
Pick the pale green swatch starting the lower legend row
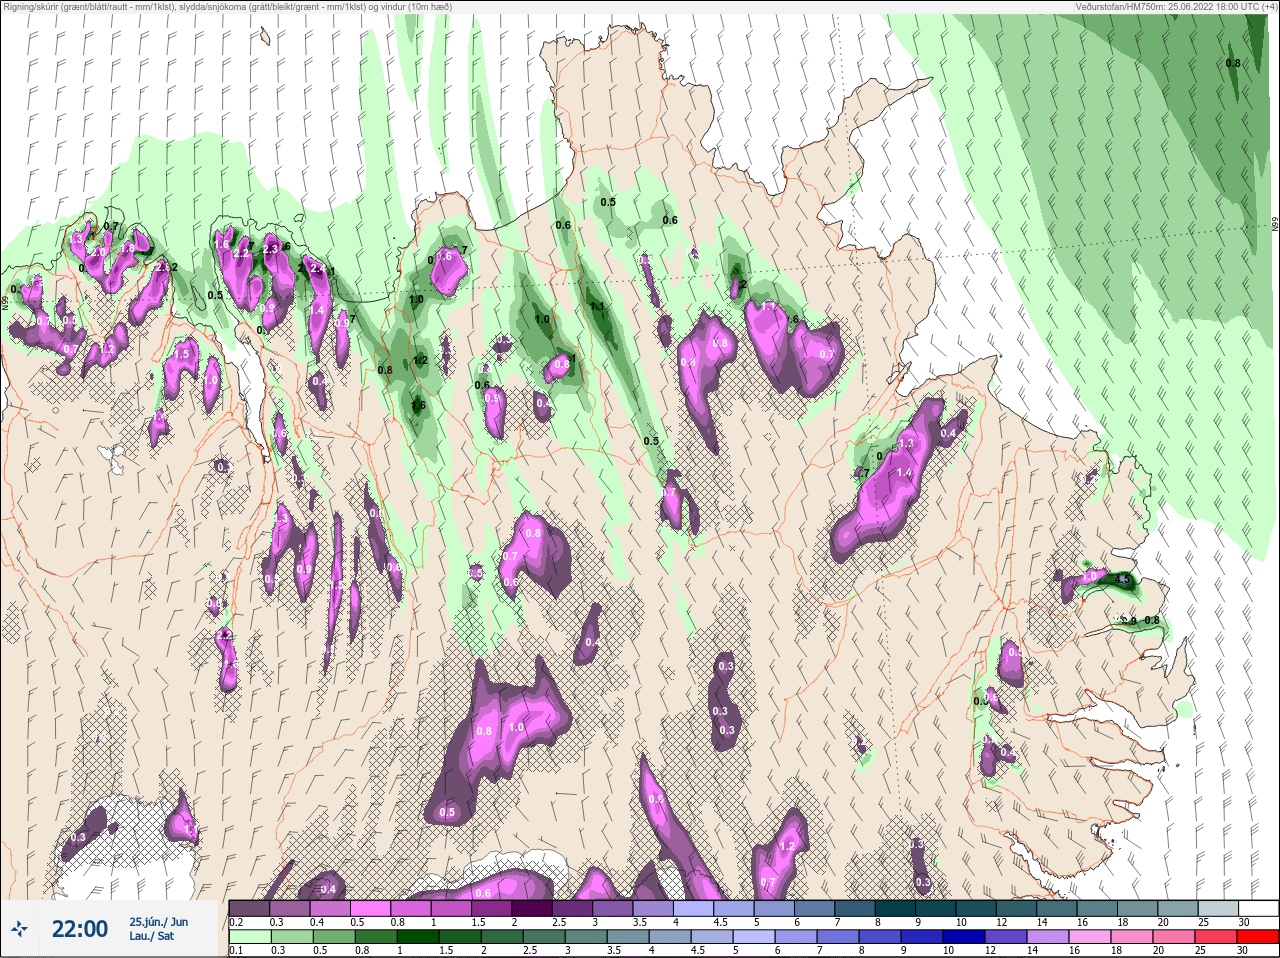click(249, 936)
